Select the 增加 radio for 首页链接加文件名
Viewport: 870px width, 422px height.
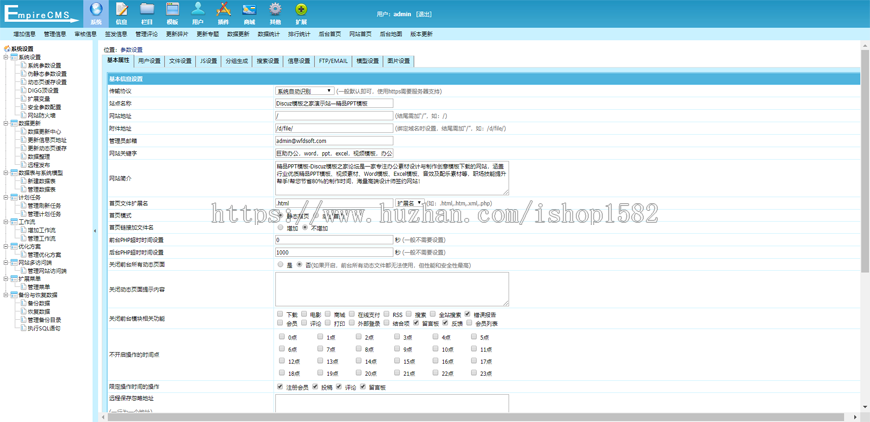point(280,227)
